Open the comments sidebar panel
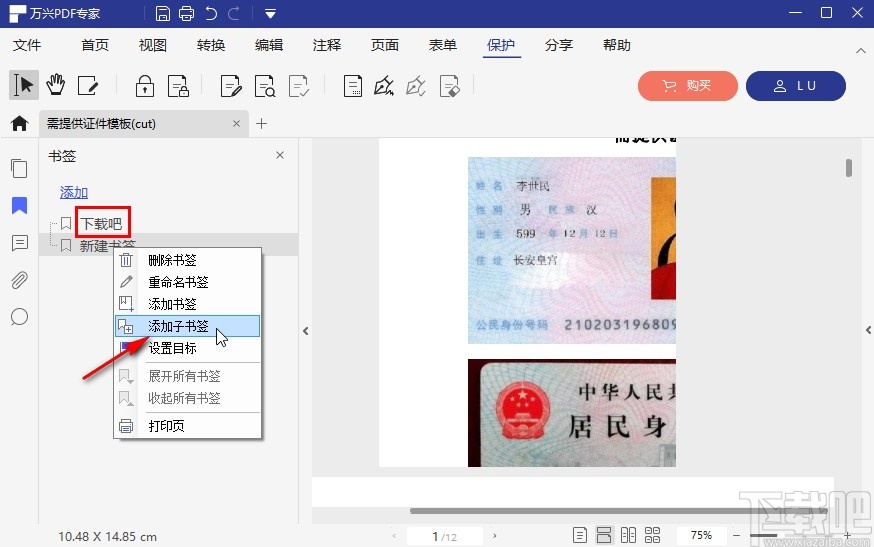874x547 pixels. (20, 243)
